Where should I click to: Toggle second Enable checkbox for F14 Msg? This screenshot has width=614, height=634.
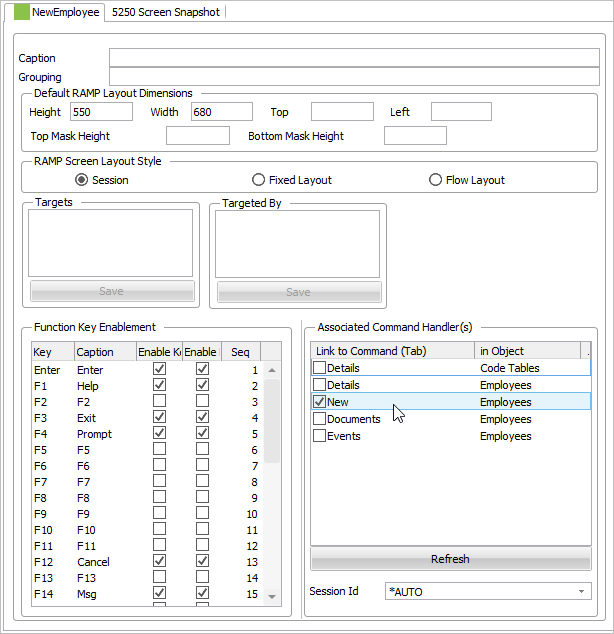(x=203, y=593)
